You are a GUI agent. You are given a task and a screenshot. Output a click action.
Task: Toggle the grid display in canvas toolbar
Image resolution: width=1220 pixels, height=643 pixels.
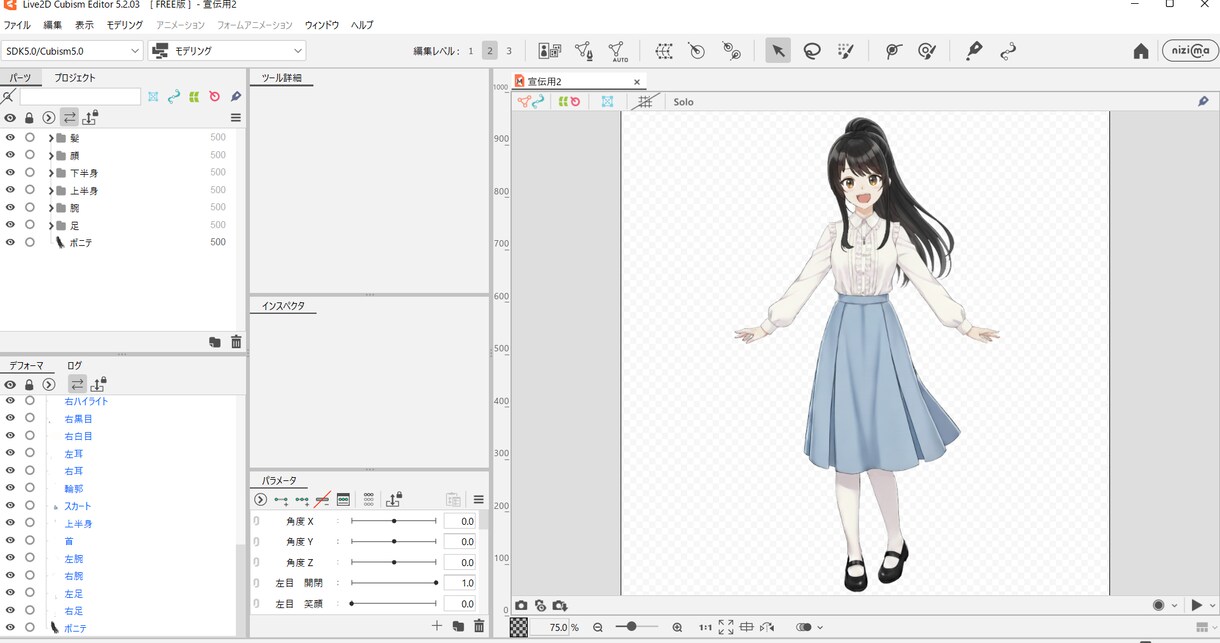point(645,102)
